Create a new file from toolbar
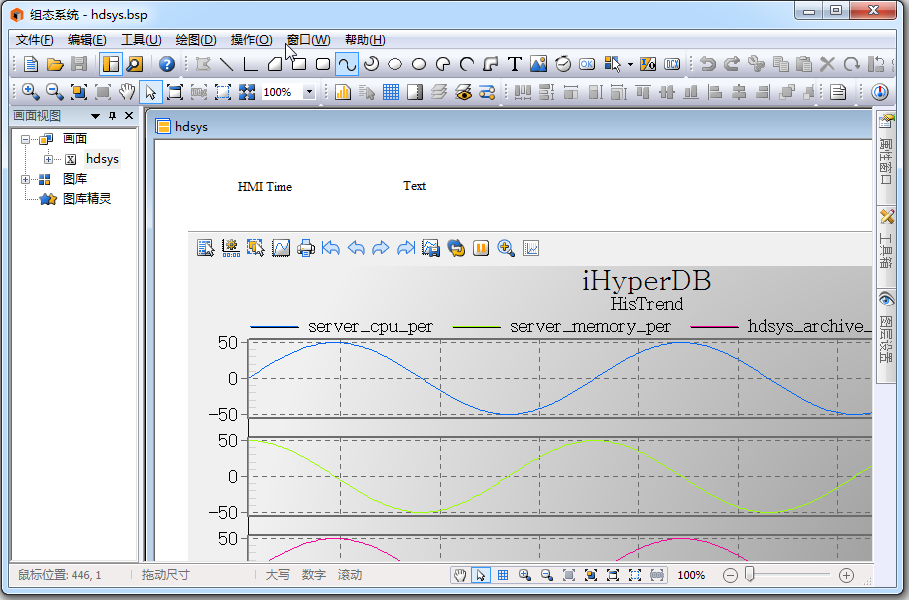Image resolution: width=909 pixels, height=600 pixels. pyautogui.click(x=31, y=64)
